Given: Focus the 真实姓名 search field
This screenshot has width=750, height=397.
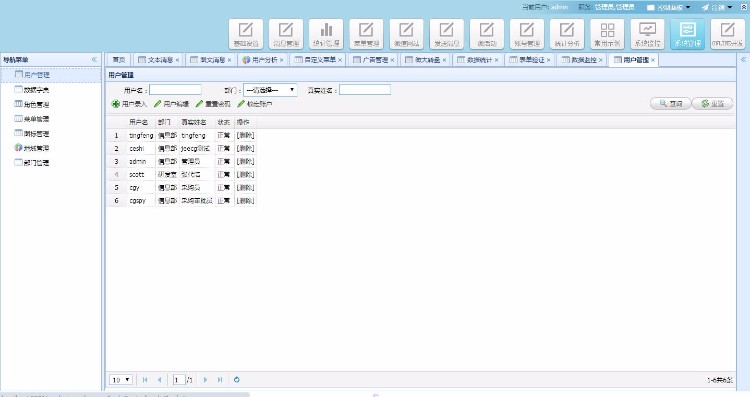Looking at the screenshot, I should pyautogui.click(x=365, y=90).
